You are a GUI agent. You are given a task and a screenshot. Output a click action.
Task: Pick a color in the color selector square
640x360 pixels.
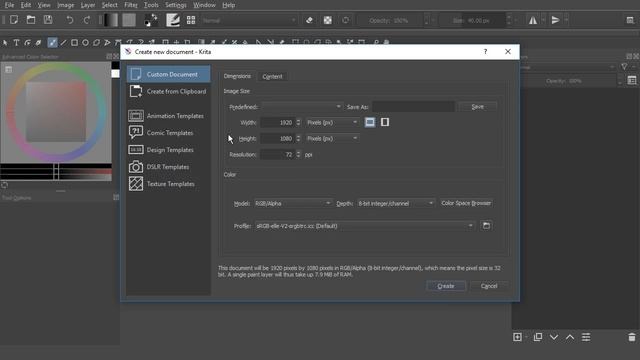pyautogui.click(x=56, y=111)
